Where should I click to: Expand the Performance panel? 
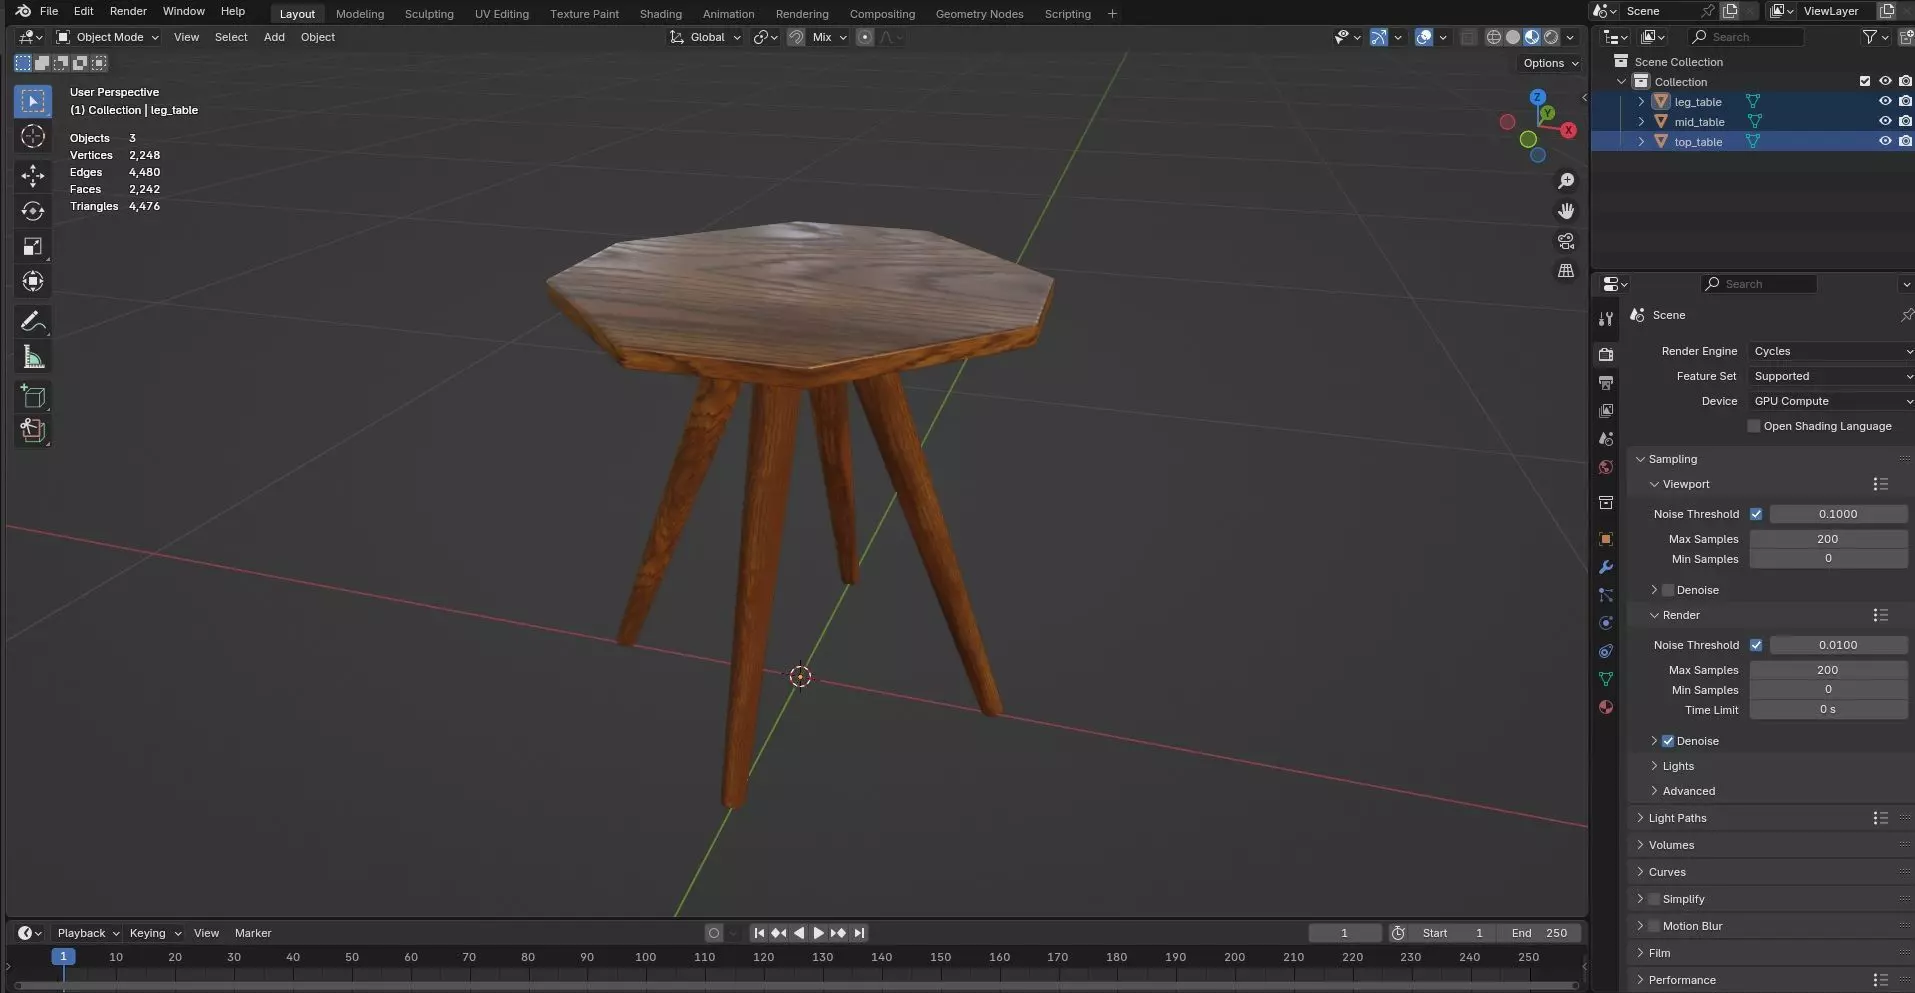[1681, 980]
